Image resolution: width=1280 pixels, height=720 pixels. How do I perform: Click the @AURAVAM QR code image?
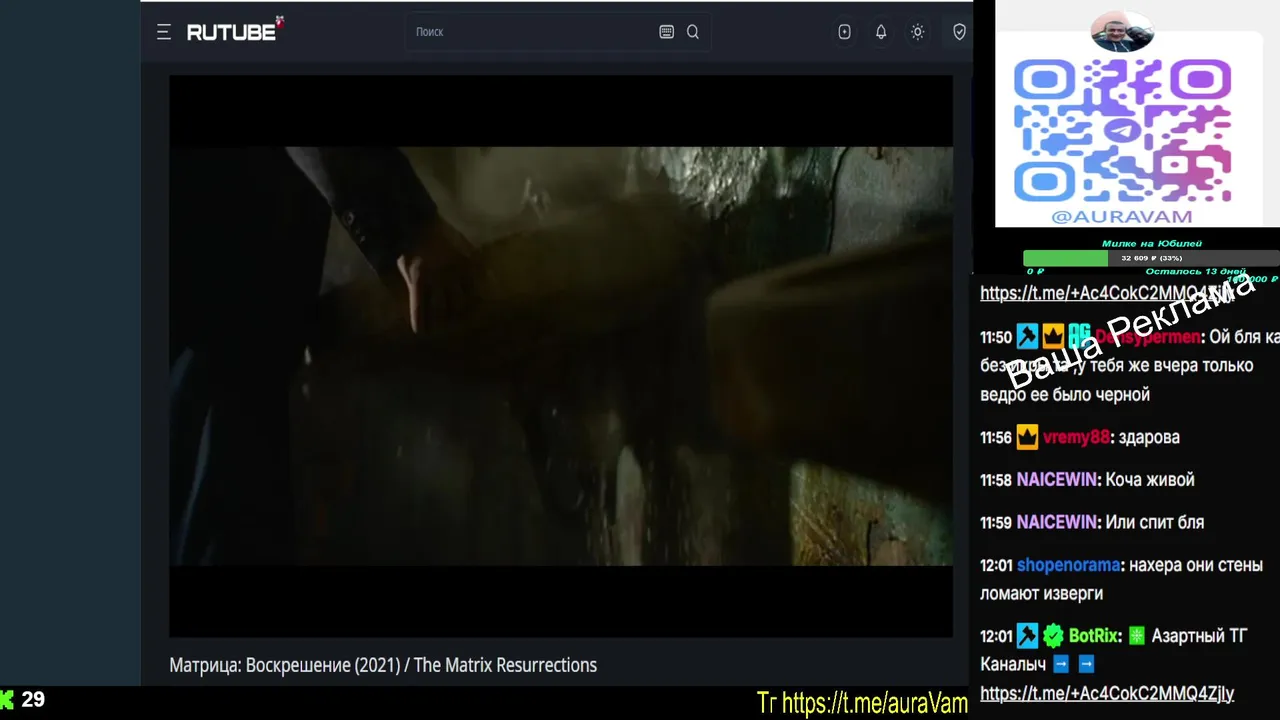tap(1122, 131)
